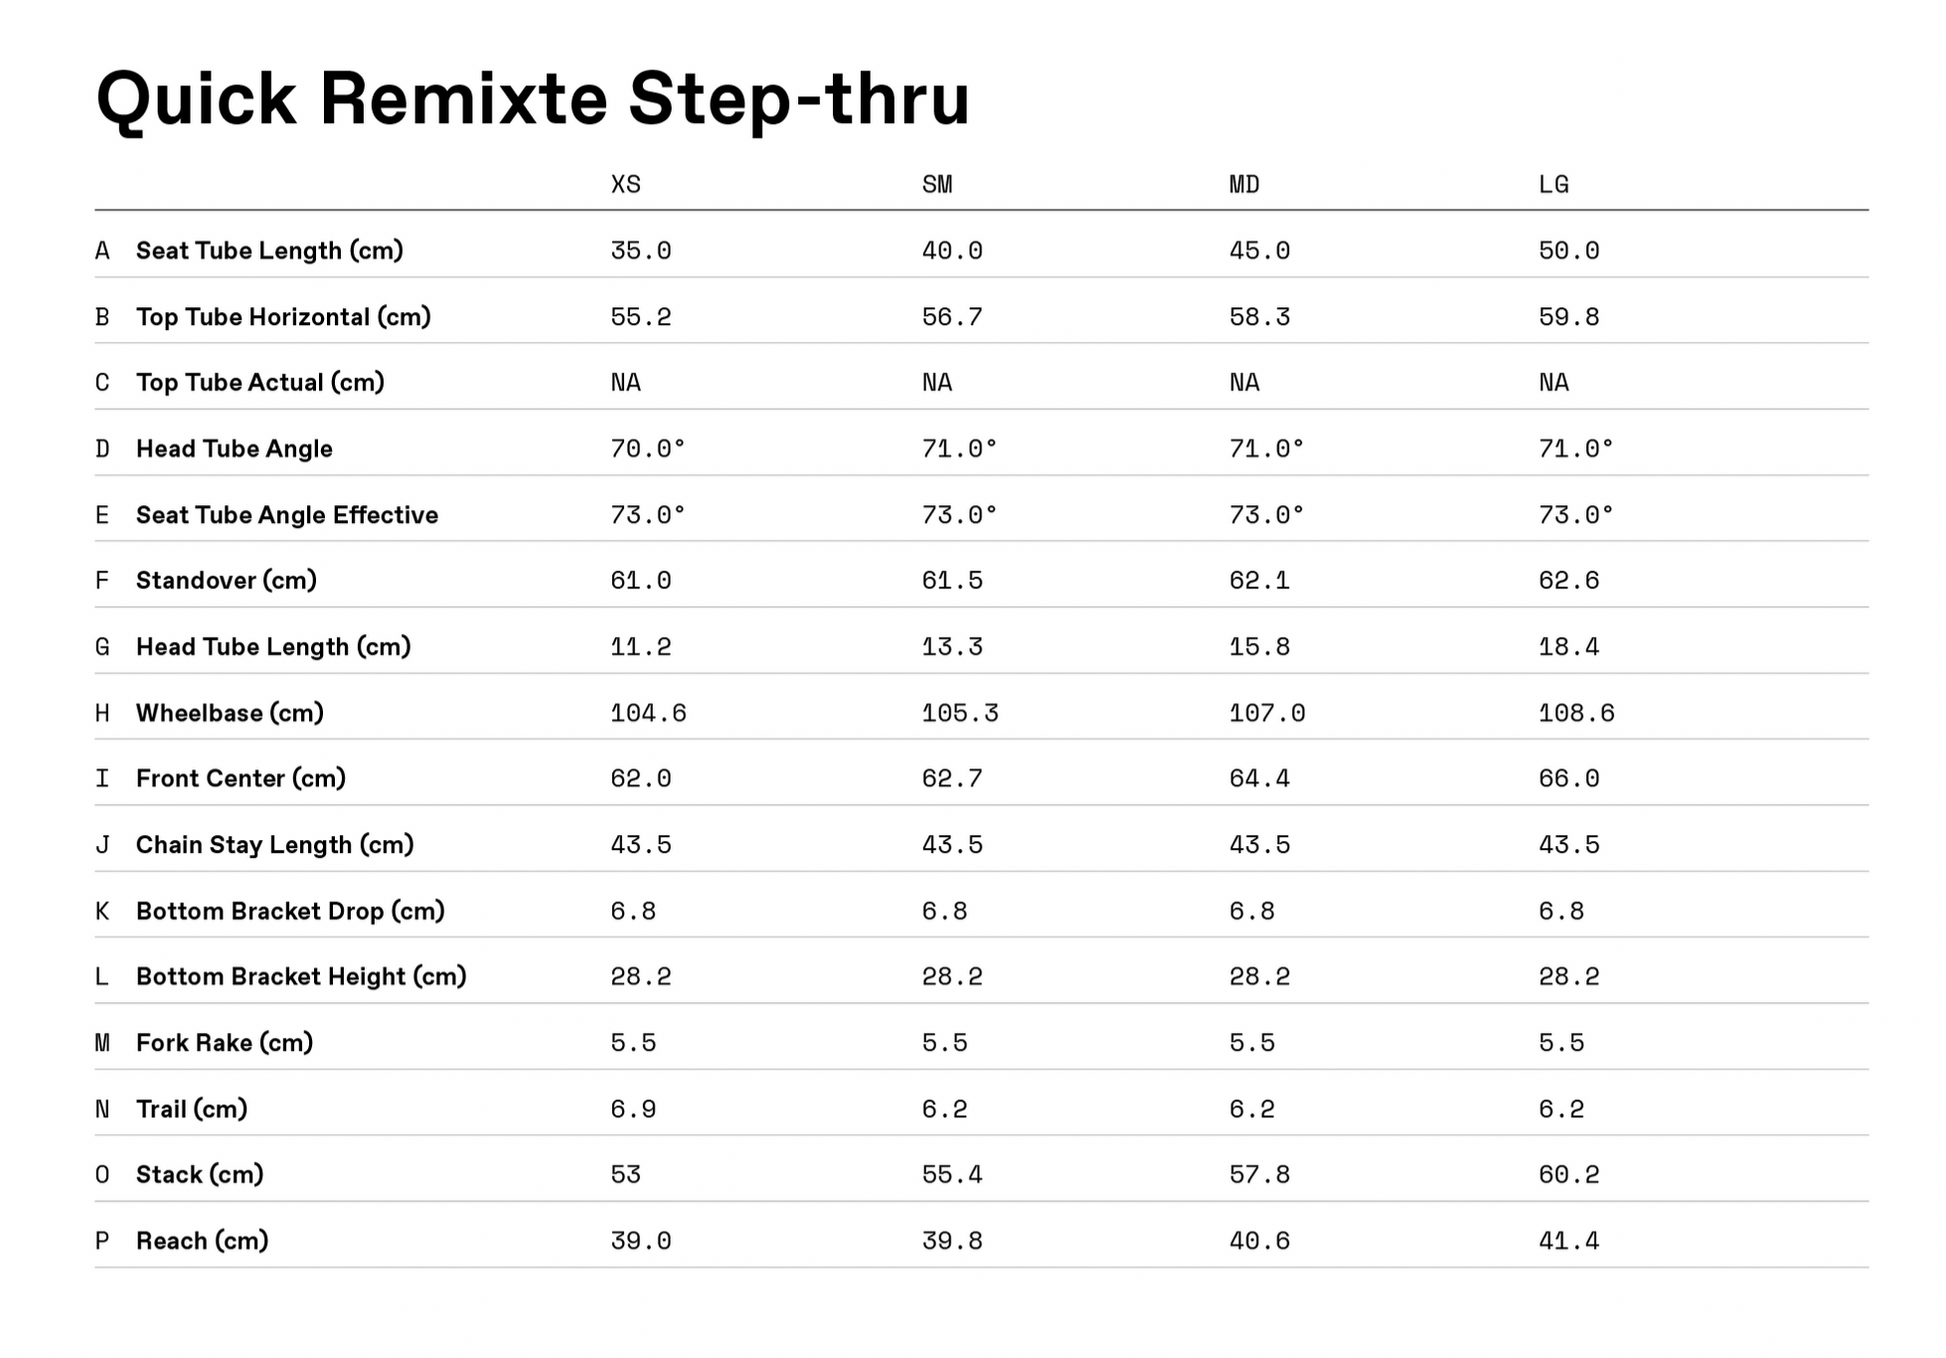
Task: Select the XS size column header
Action: (626, 185)
